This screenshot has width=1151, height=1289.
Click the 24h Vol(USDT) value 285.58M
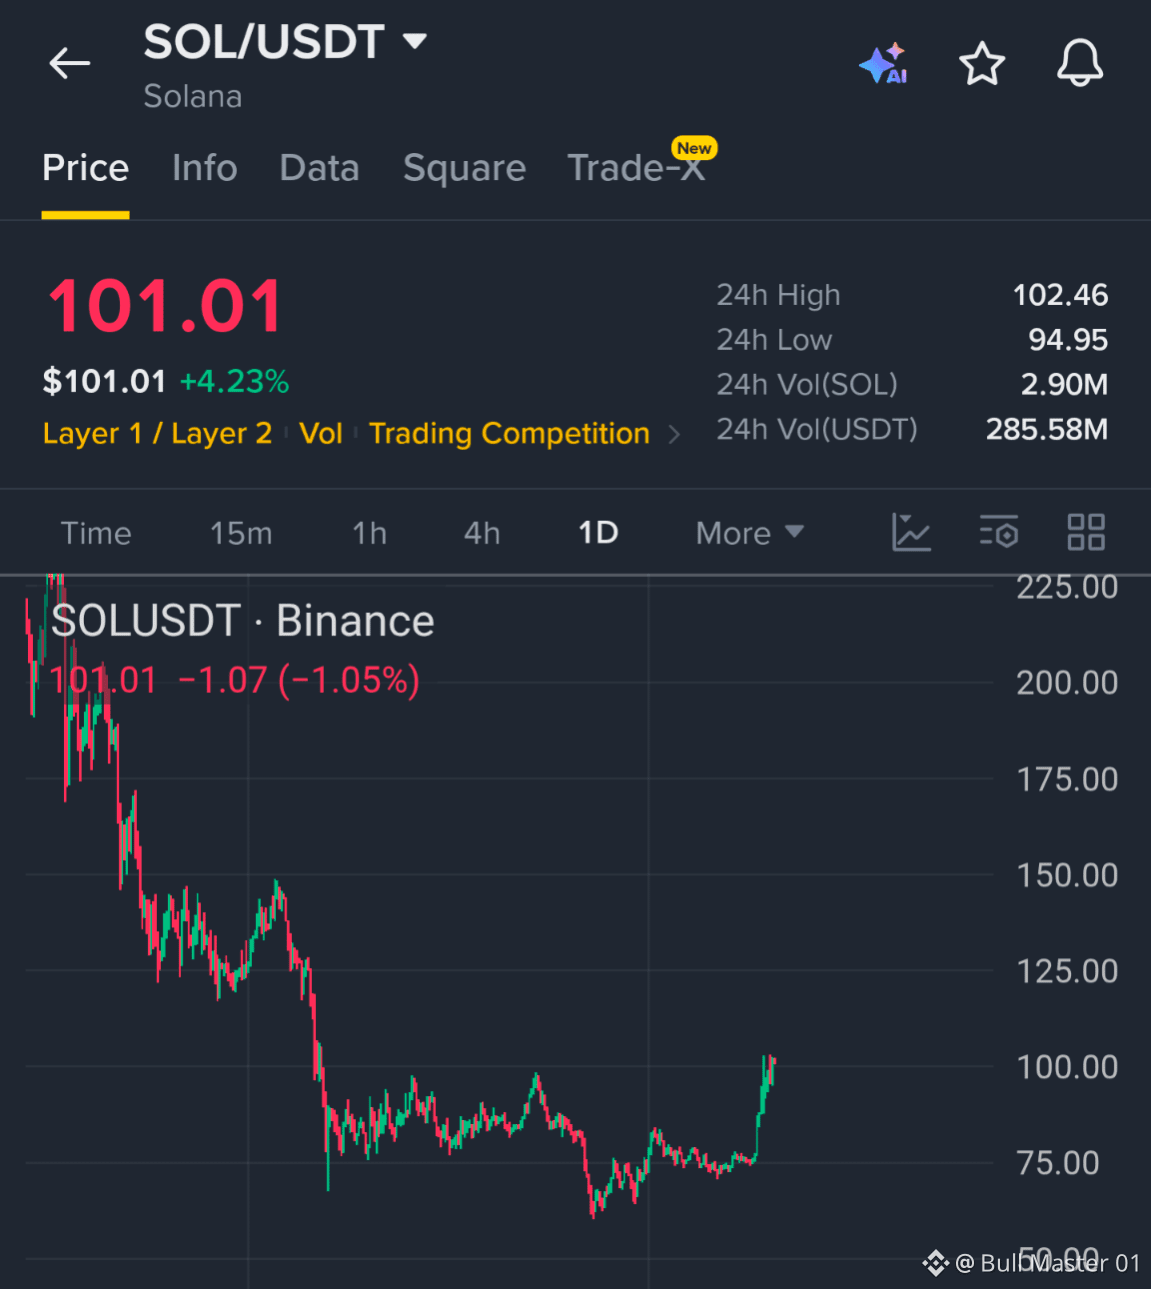pos(1047,429)
